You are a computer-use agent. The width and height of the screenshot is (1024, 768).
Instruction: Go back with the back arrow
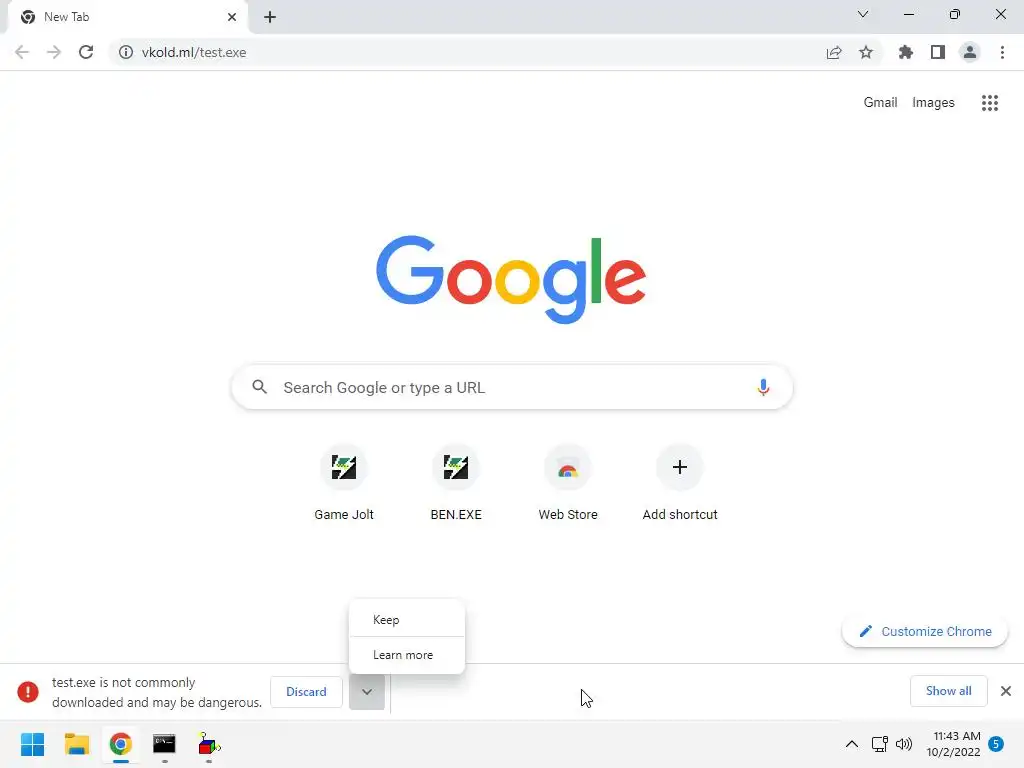click(x=22, y=52)
